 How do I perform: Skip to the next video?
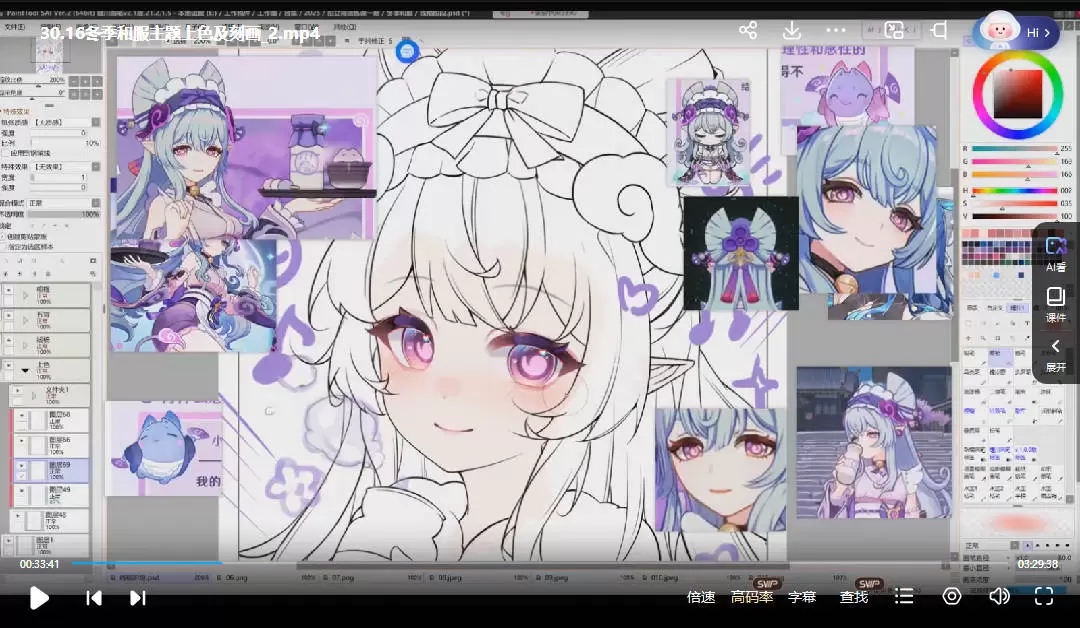click(138, 598)
